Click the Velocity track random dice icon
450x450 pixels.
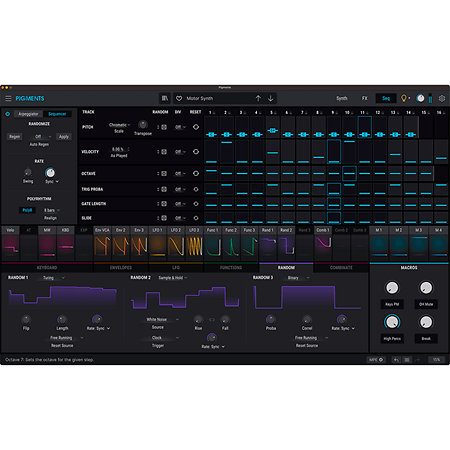[x=164, y=152]
